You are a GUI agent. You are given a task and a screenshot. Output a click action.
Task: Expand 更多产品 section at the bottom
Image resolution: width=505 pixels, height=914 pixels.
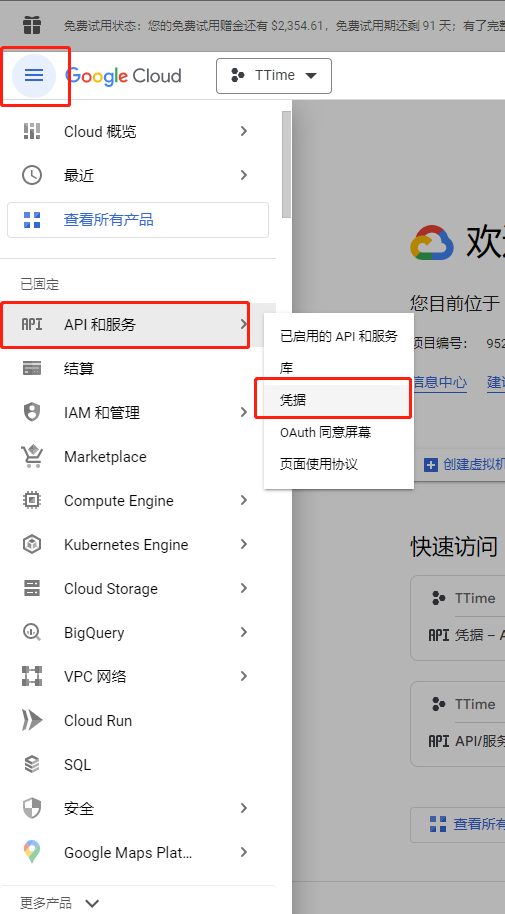tap(60, 903)
